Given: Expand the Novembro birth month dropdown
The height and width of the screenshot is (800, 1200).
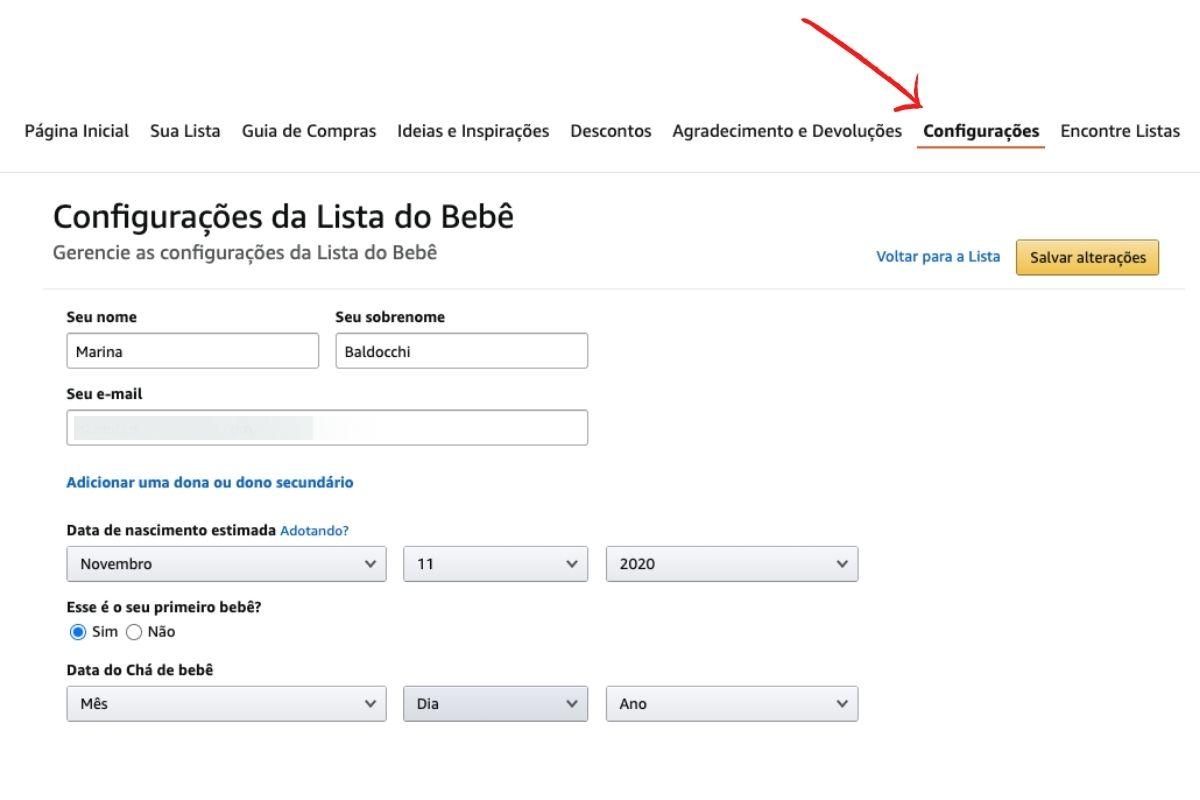Looking at the screenshot, I should point(226,564).
